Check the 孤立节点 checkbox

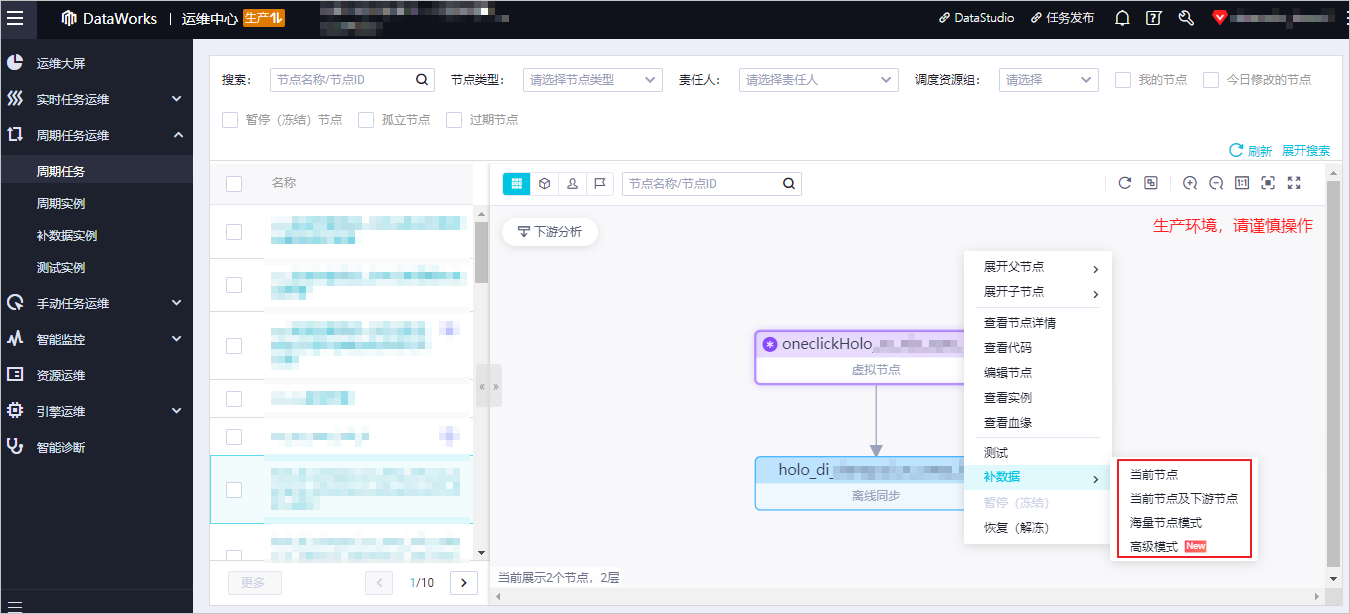pyautogui.click(x=366, y=120)
